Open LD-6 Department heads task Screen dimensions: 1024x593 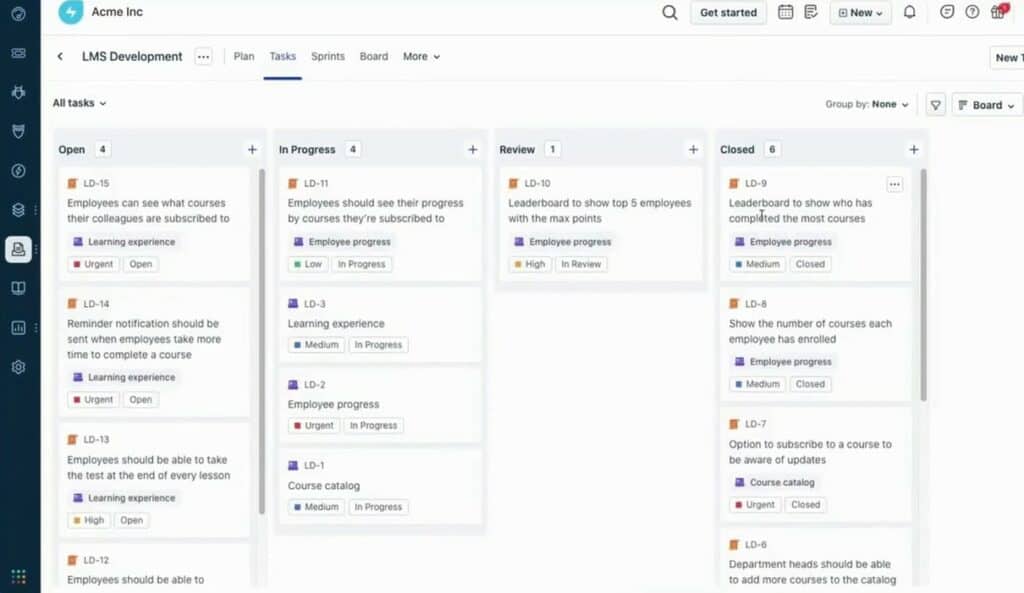812,572
